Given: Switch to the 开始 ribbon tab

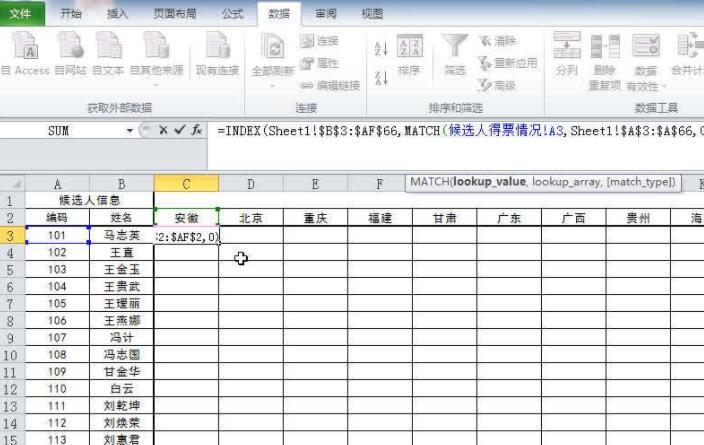Looking at the screenshot, I should pos(71,14).
